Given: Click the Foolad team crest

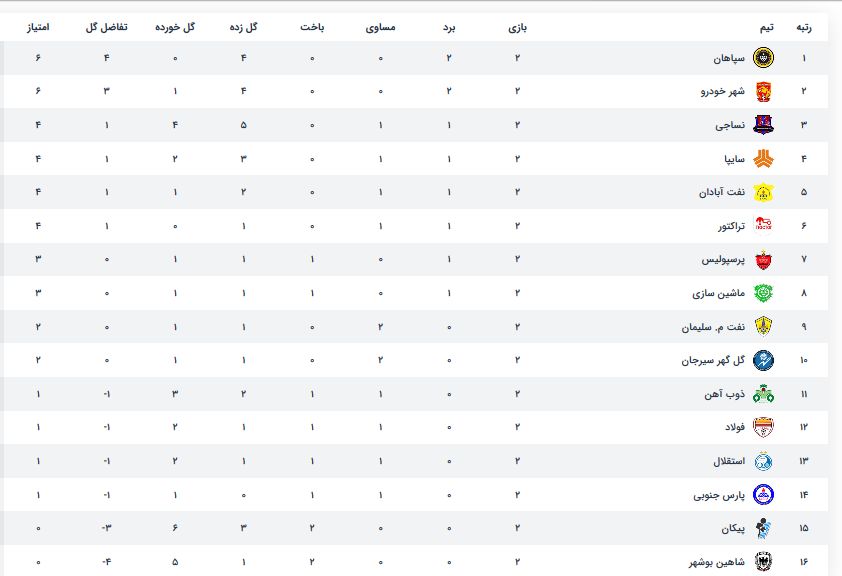Looking at the screenshot, I should [763, 427].
